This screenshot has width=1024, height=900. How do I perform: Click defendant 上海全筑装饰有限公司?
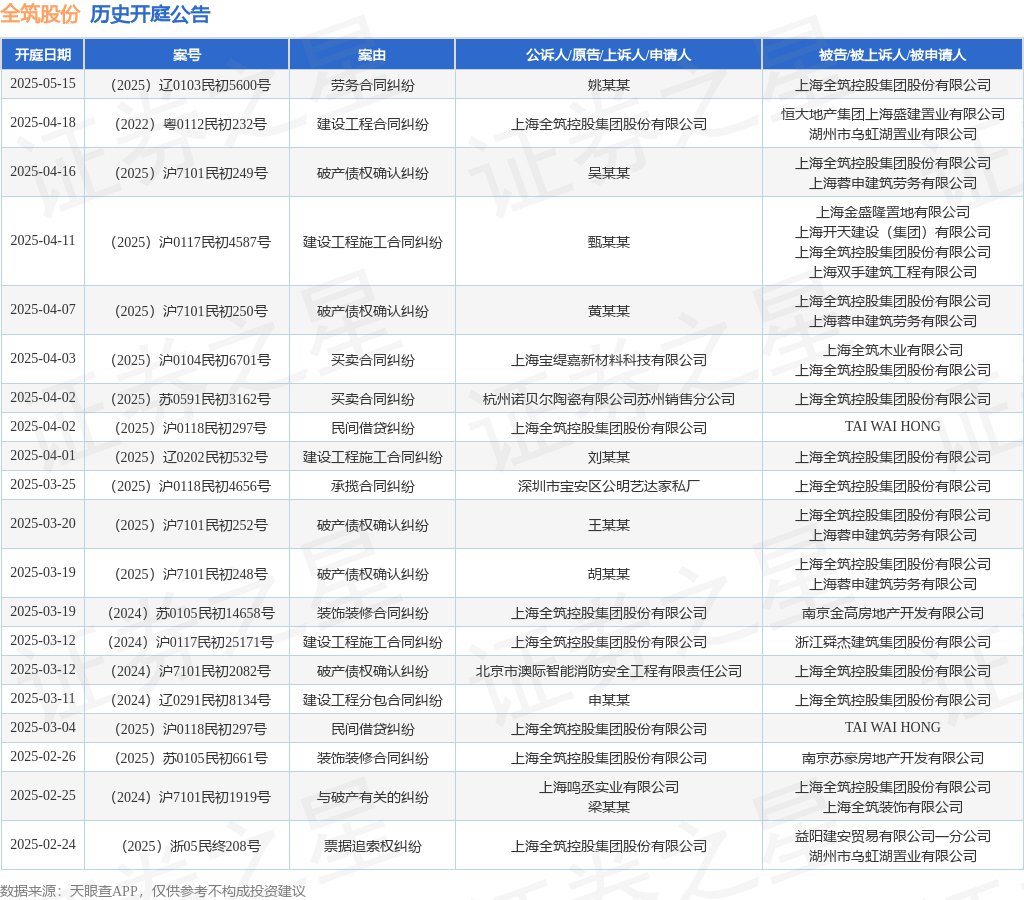(893, 808)
